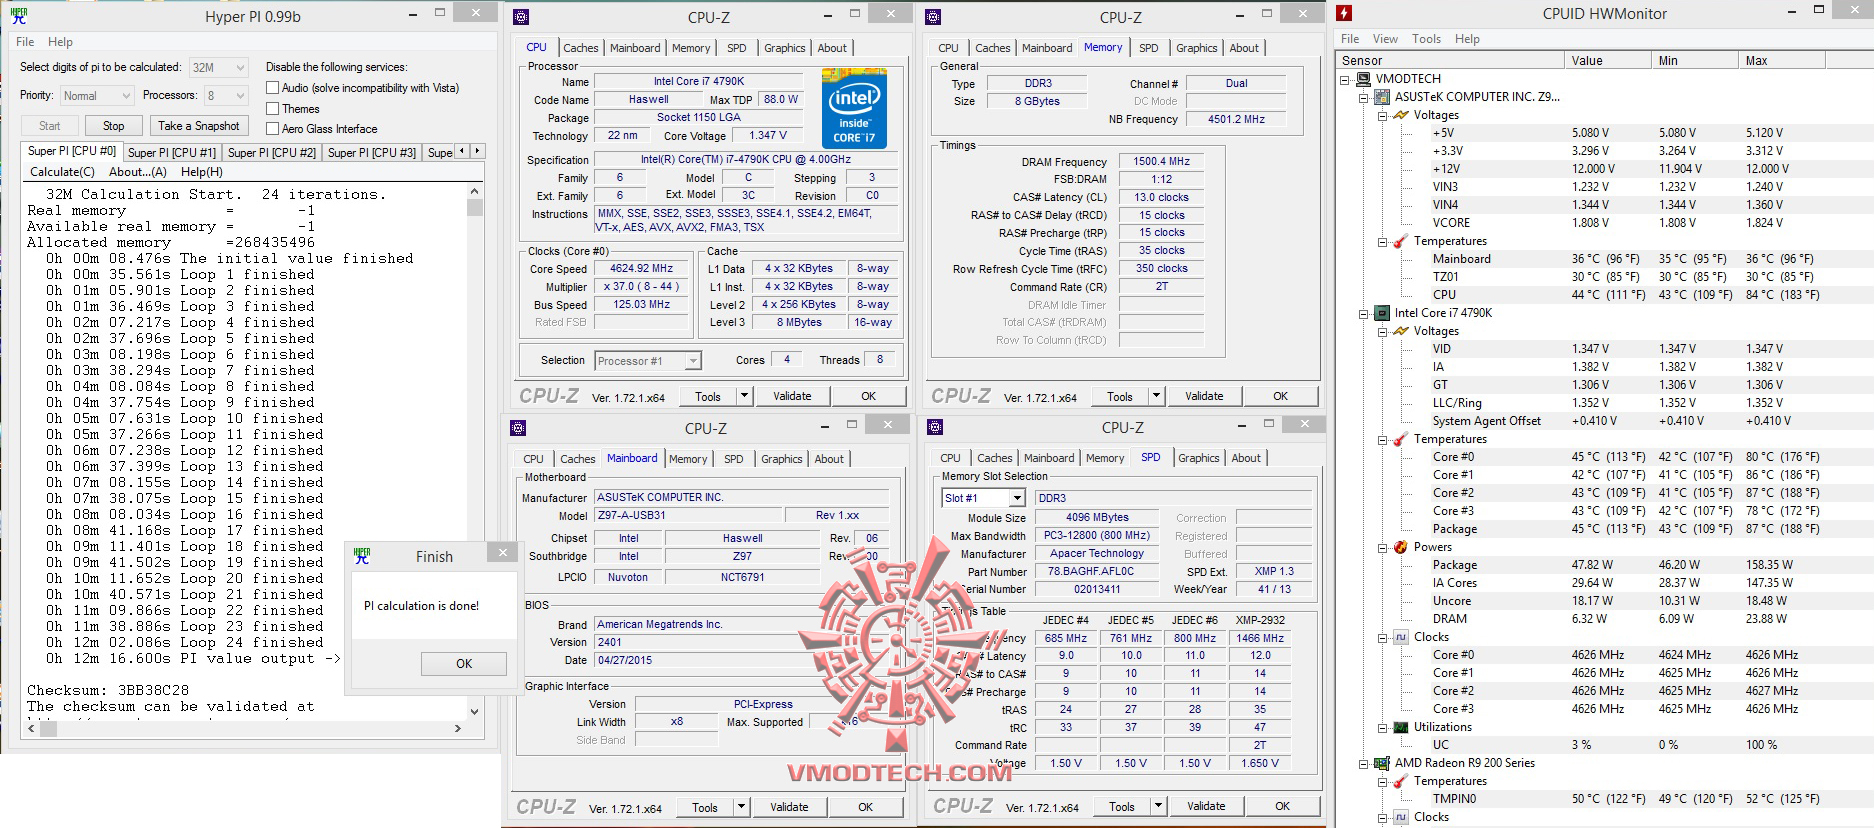Click the Value column header in HWMonitor

coord(1608,61)
